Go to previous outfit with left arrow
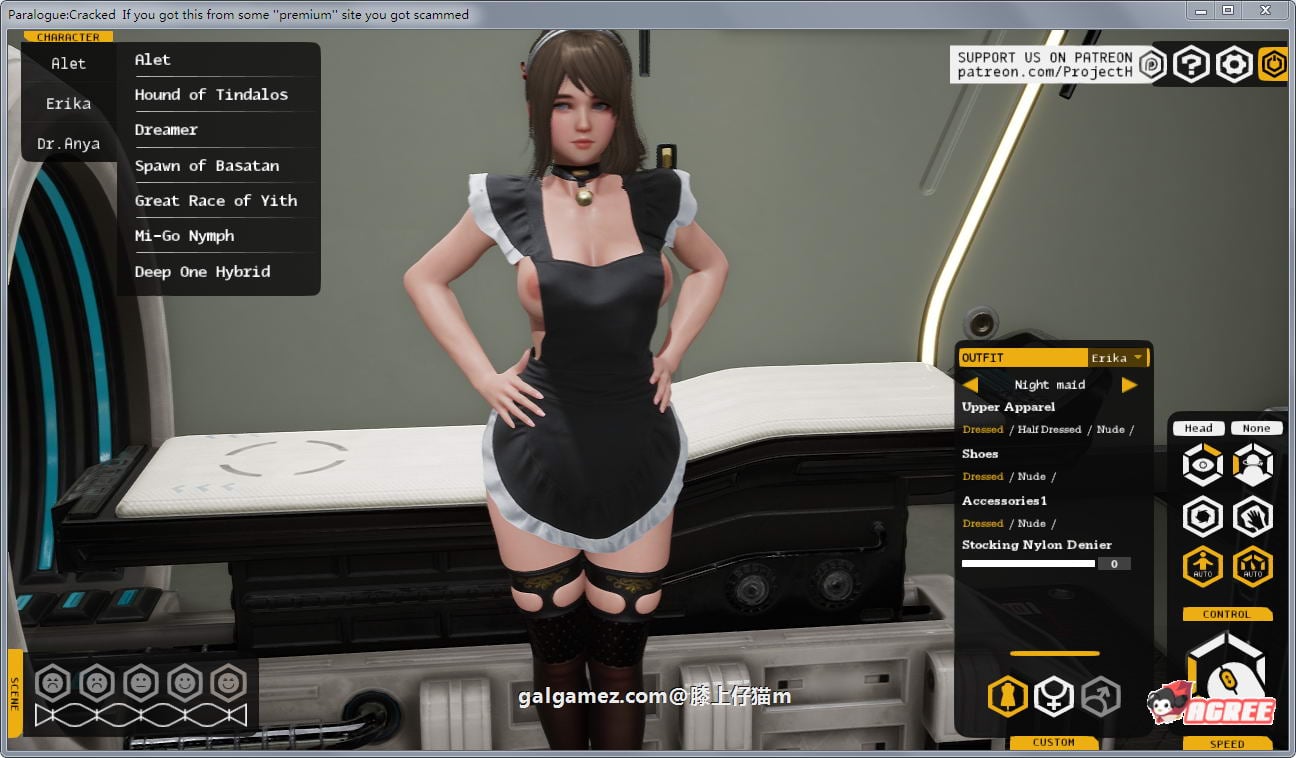 (970, 385)
